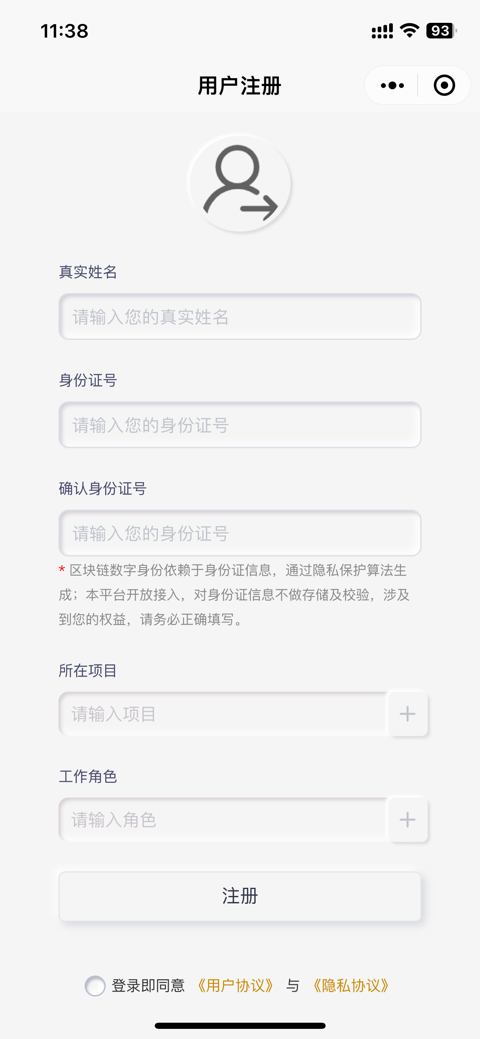480x1039 pixels.
Task: Tap the 用户注册 page title
Action: click(x=239, y=86)
